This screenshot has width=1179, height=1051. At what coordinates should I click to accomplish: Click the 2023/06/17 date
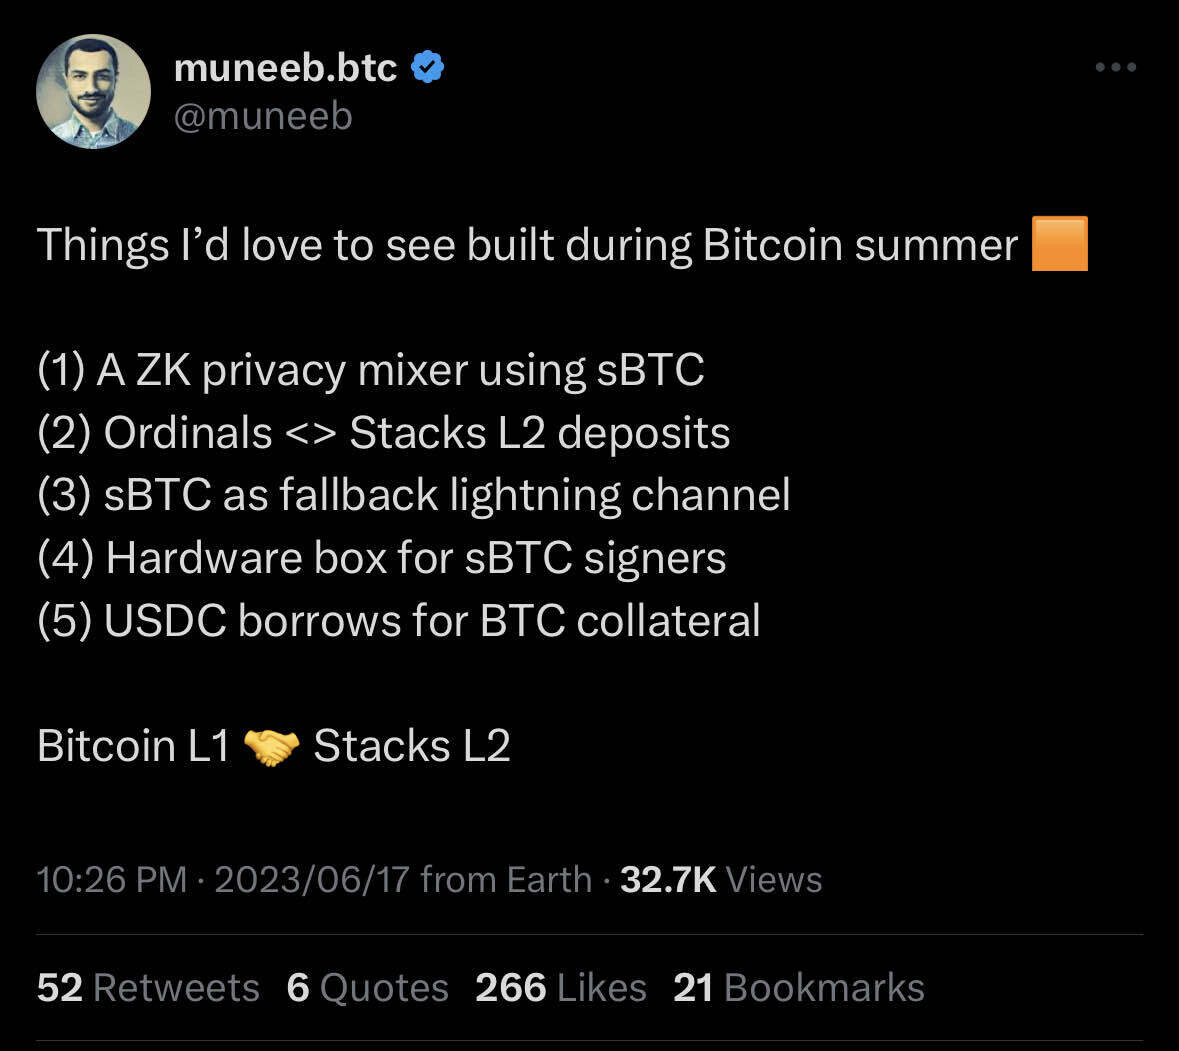(x=312, y=880)
